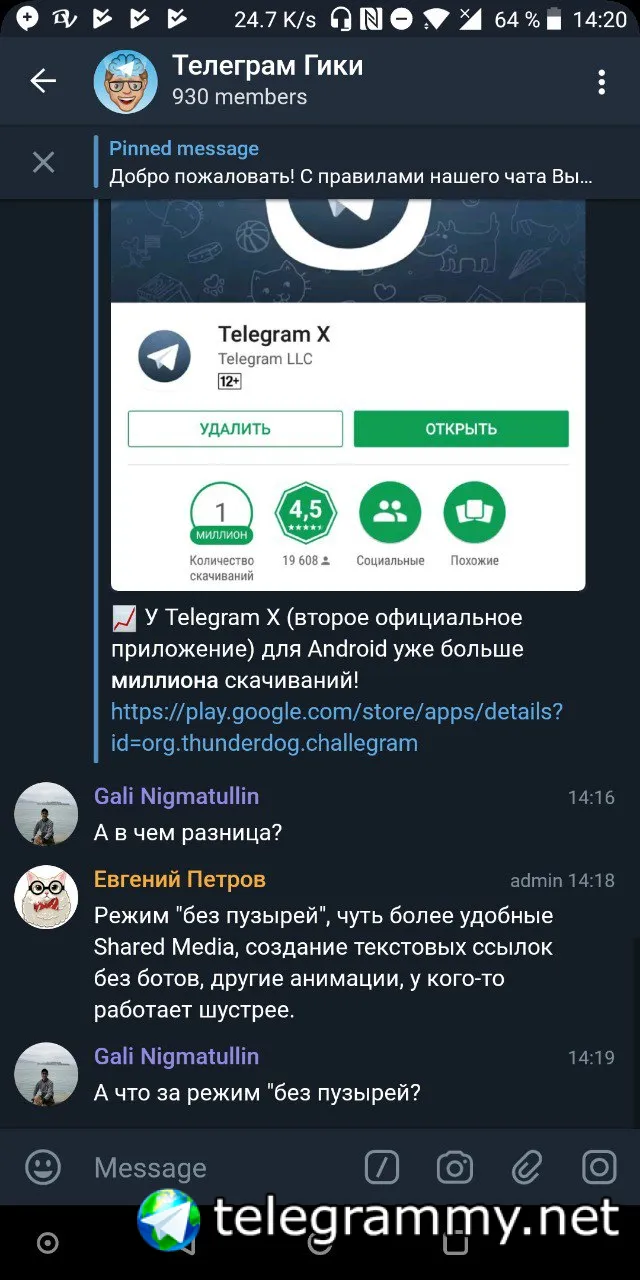The image size is (640, 1280).
Task: Open Gali Nigmatullin's avatar beside 14:19 message
Action: point(46,1074)
